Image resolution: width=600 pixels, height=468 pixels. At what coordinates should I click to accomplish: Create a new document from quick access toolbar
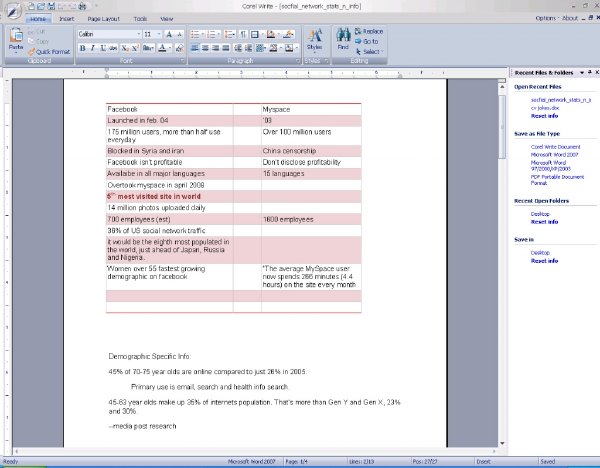click(31, 6)
